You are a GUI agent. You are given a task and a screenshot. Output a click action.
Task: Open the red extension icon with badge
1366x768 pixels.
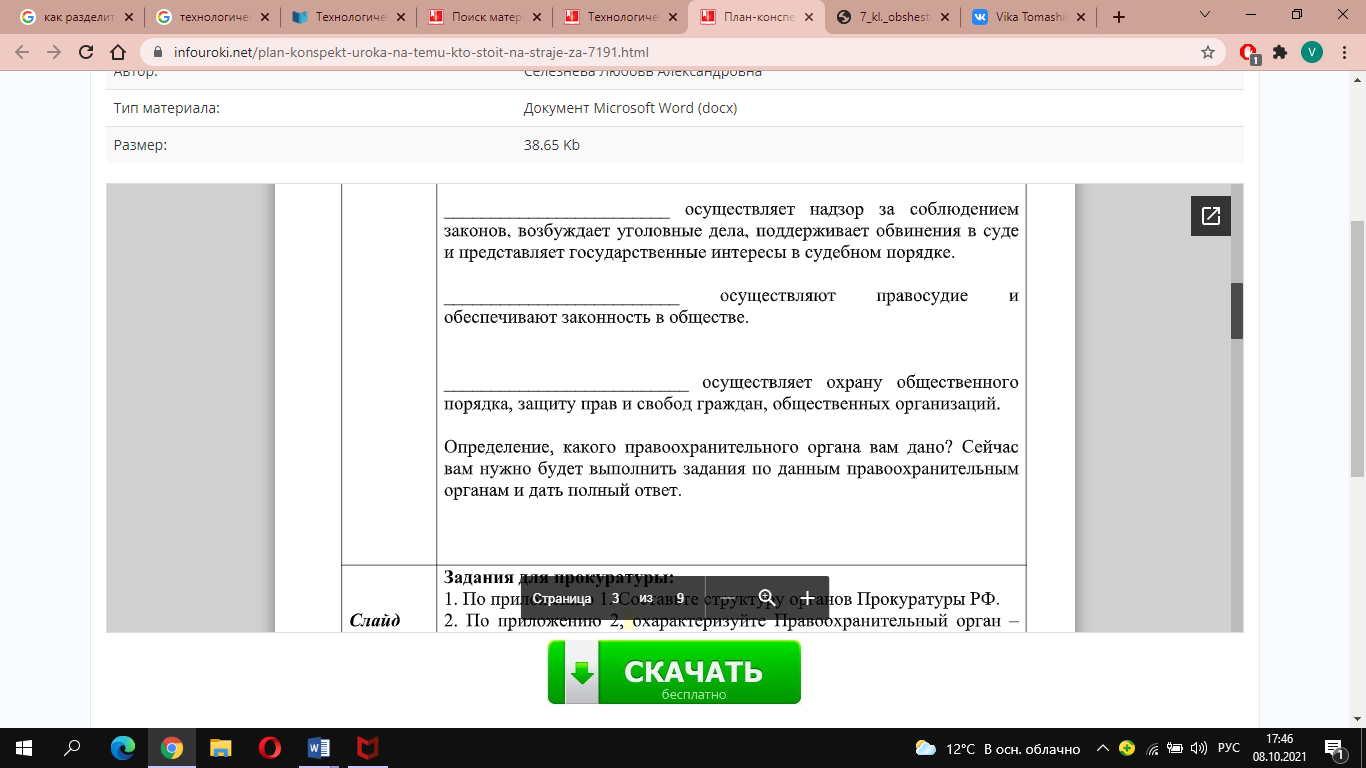click(1248, 53)
